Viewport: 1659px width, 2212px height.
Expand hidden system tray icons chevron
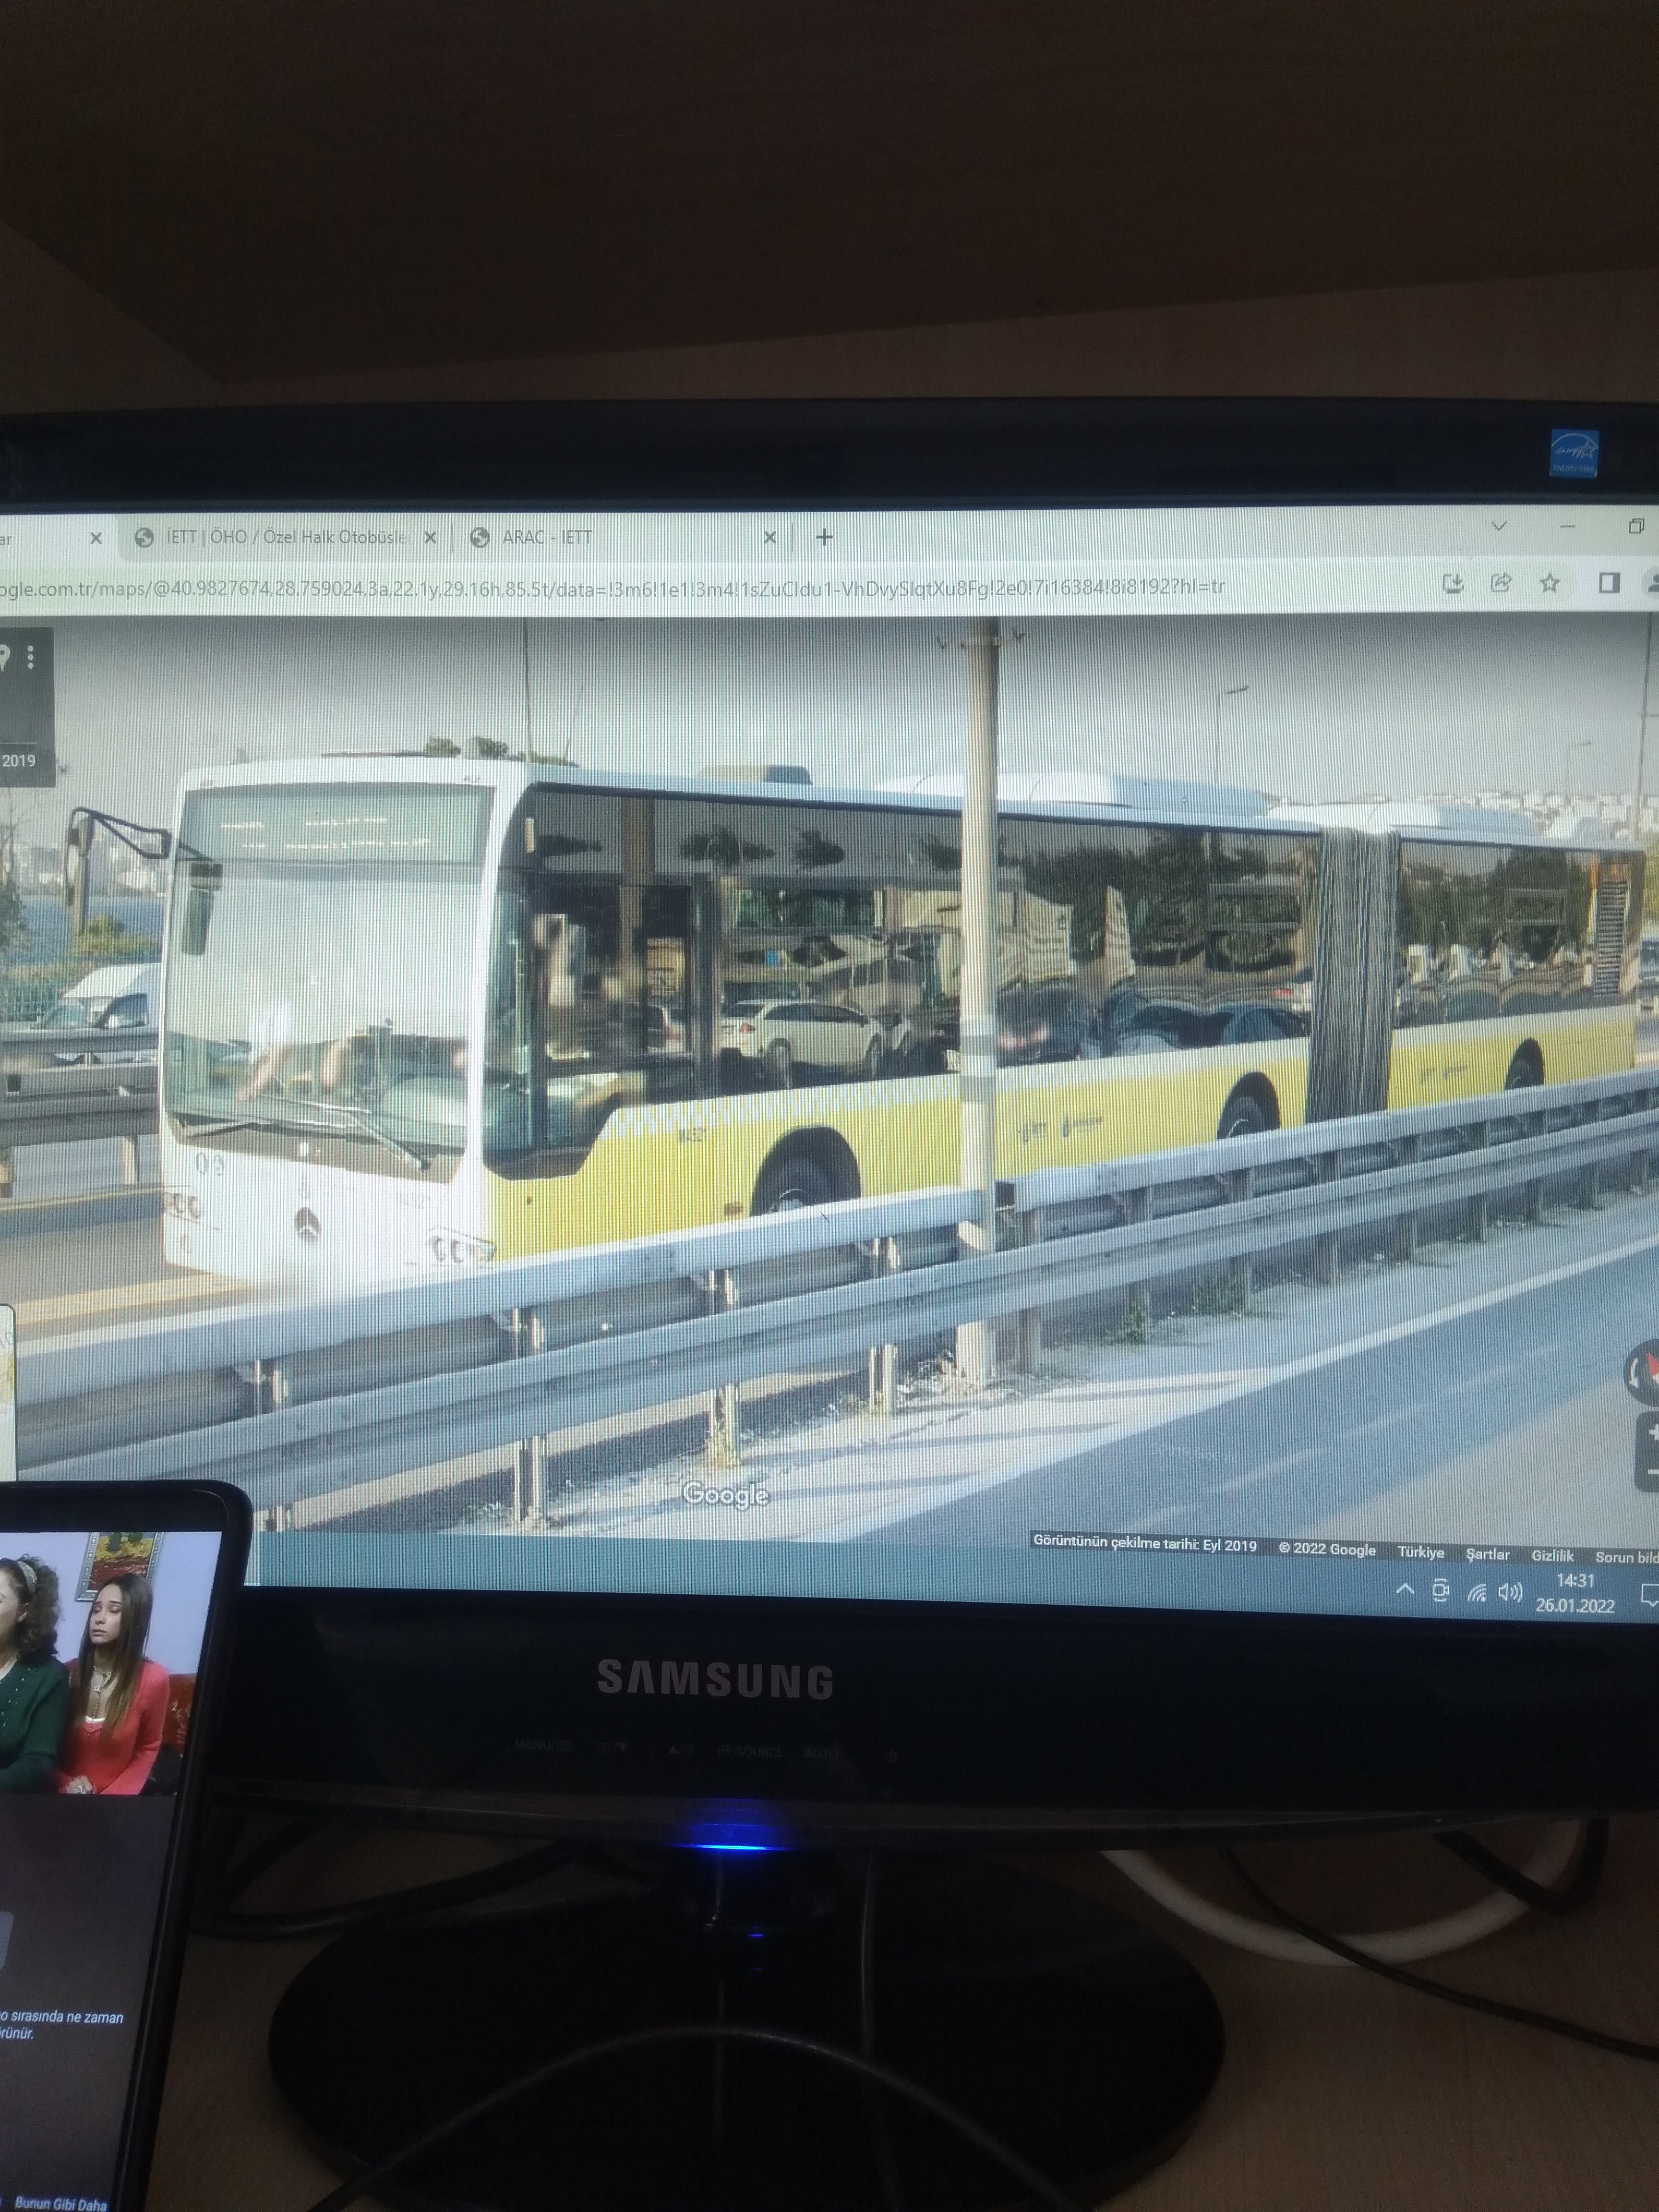(x=1405, y=1589)
